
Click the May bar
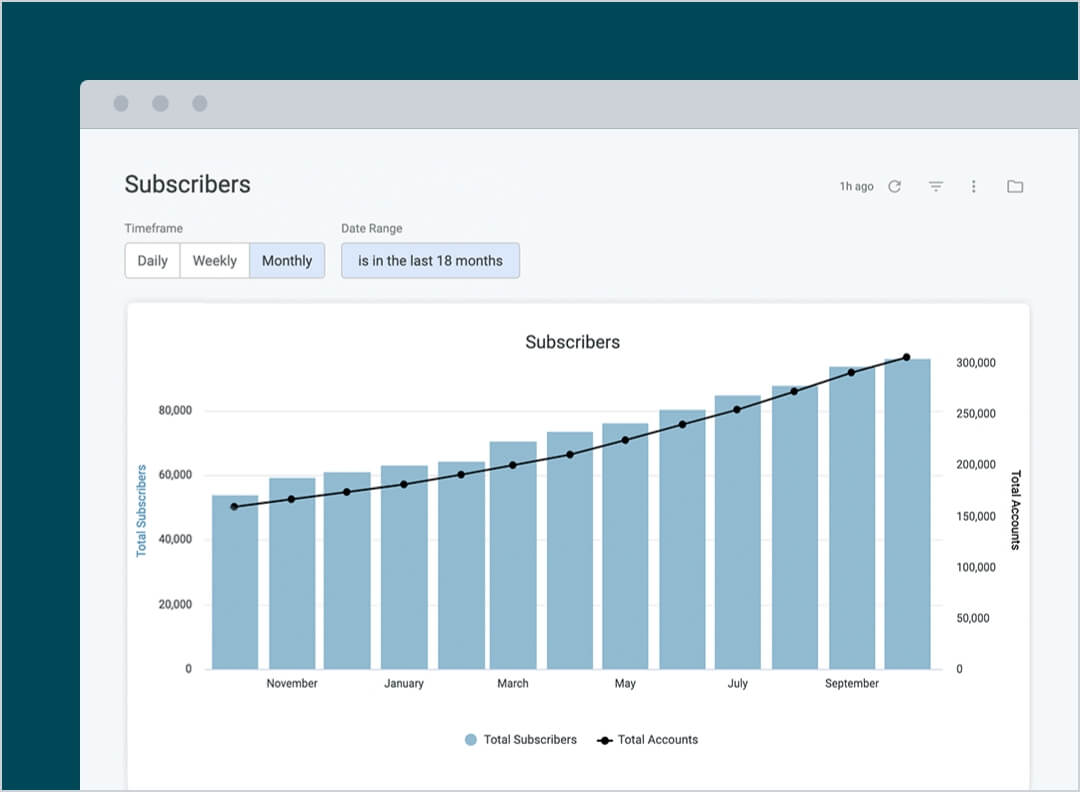tap(625, 546)
